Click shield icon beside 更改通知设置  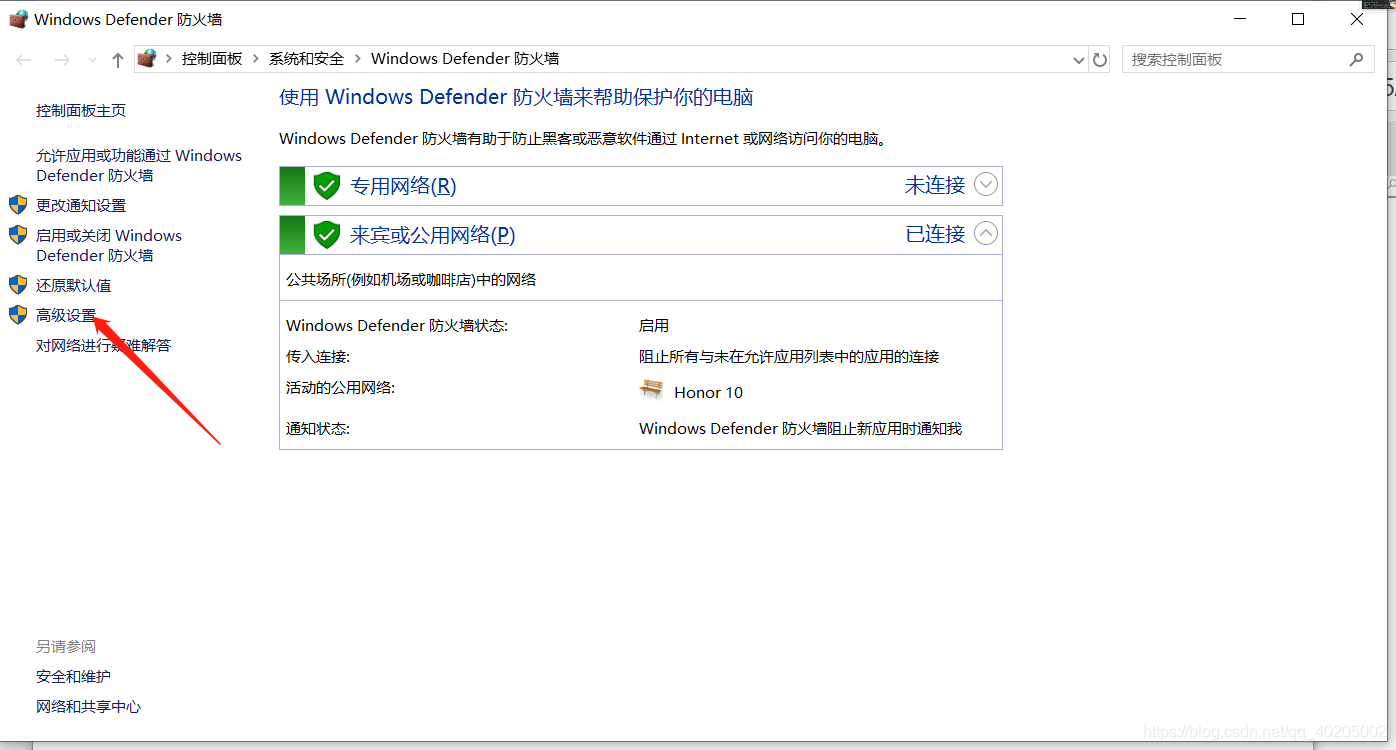coord(18,205)
